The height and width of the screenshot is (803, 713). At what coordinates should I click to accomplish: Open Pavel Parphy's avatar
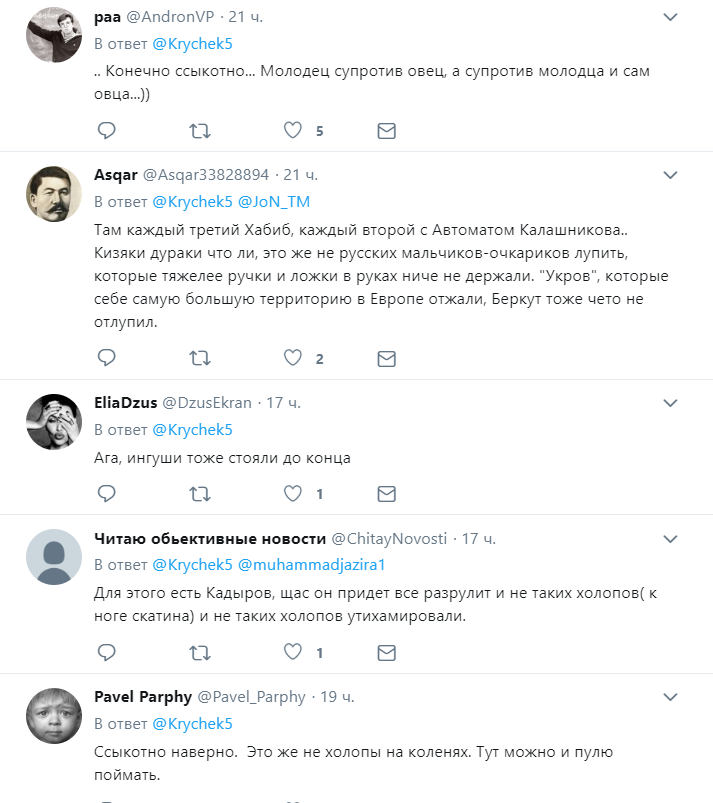52,715
